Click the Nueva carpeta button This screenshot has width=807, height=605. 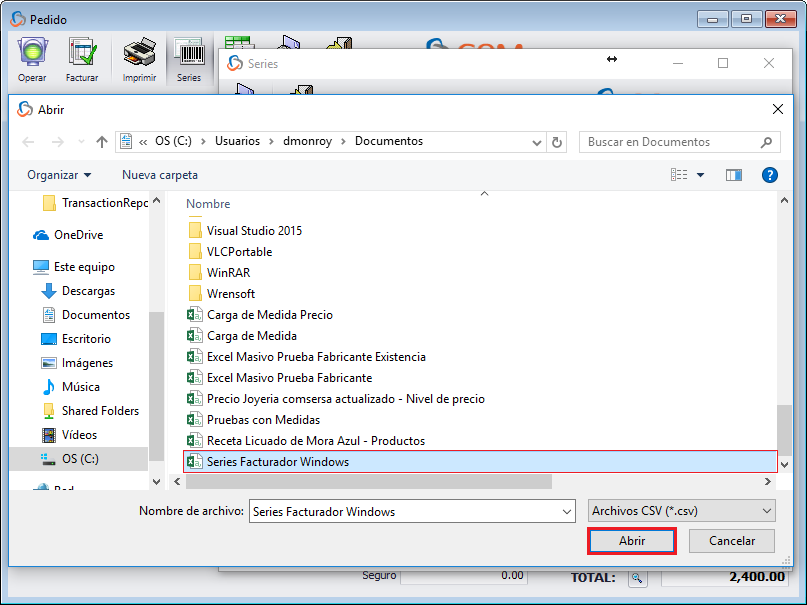[160, 175]
